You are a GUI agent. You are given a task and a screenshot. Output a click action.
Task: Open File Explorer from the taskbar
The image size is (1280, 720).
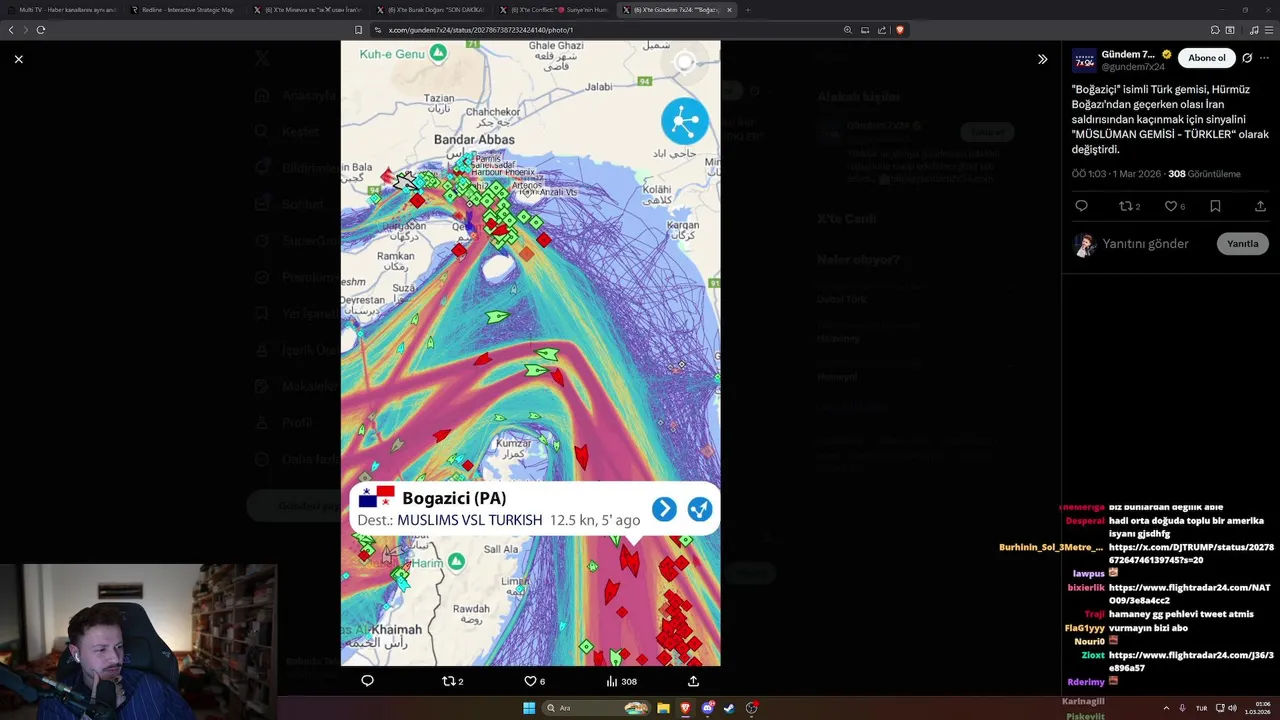tap(663, 708)
